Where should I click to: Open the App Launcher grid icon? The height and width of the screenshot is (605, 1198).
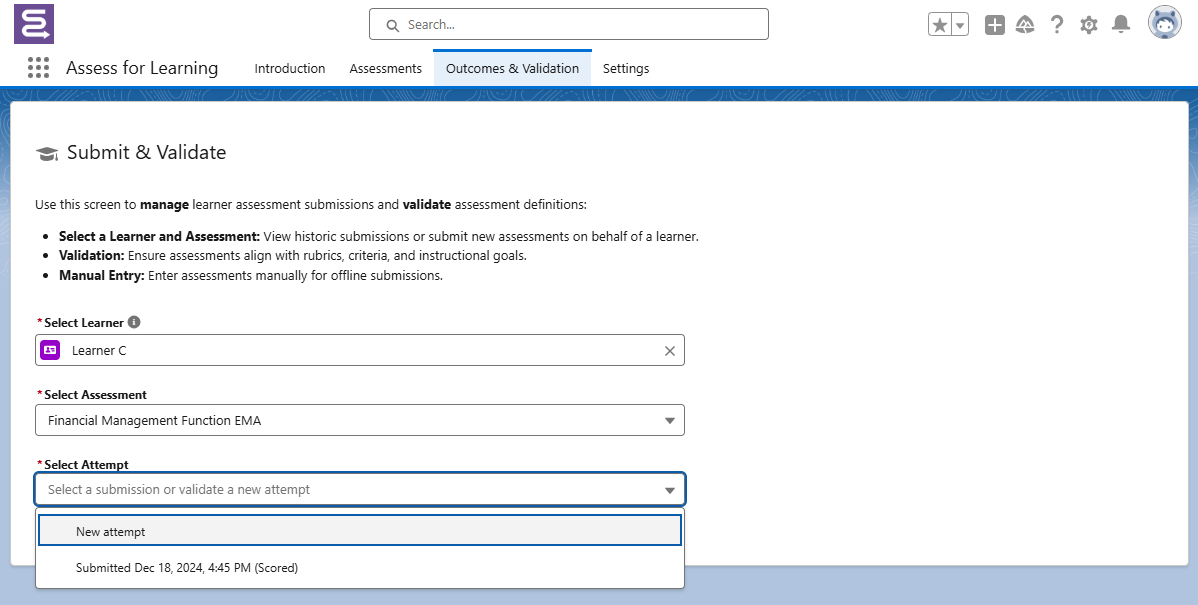click(38, 68)
